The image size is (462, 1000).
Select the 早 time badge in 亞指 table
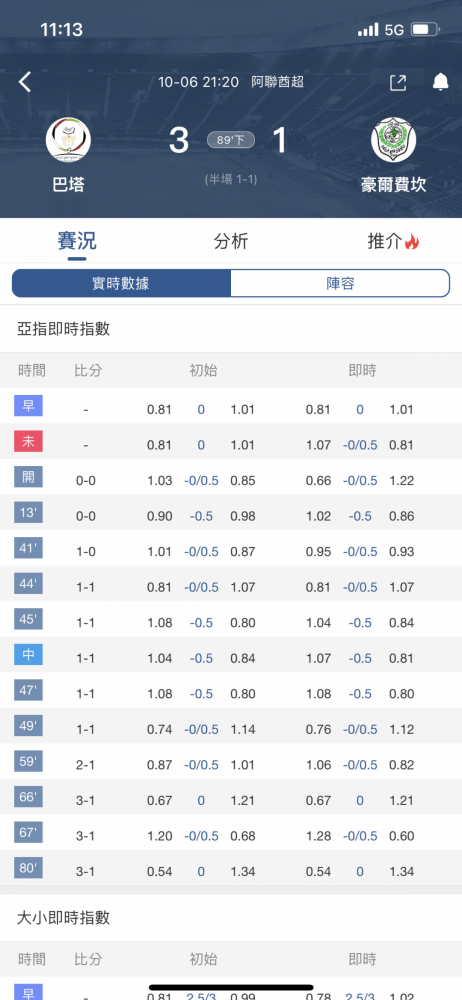28,406
